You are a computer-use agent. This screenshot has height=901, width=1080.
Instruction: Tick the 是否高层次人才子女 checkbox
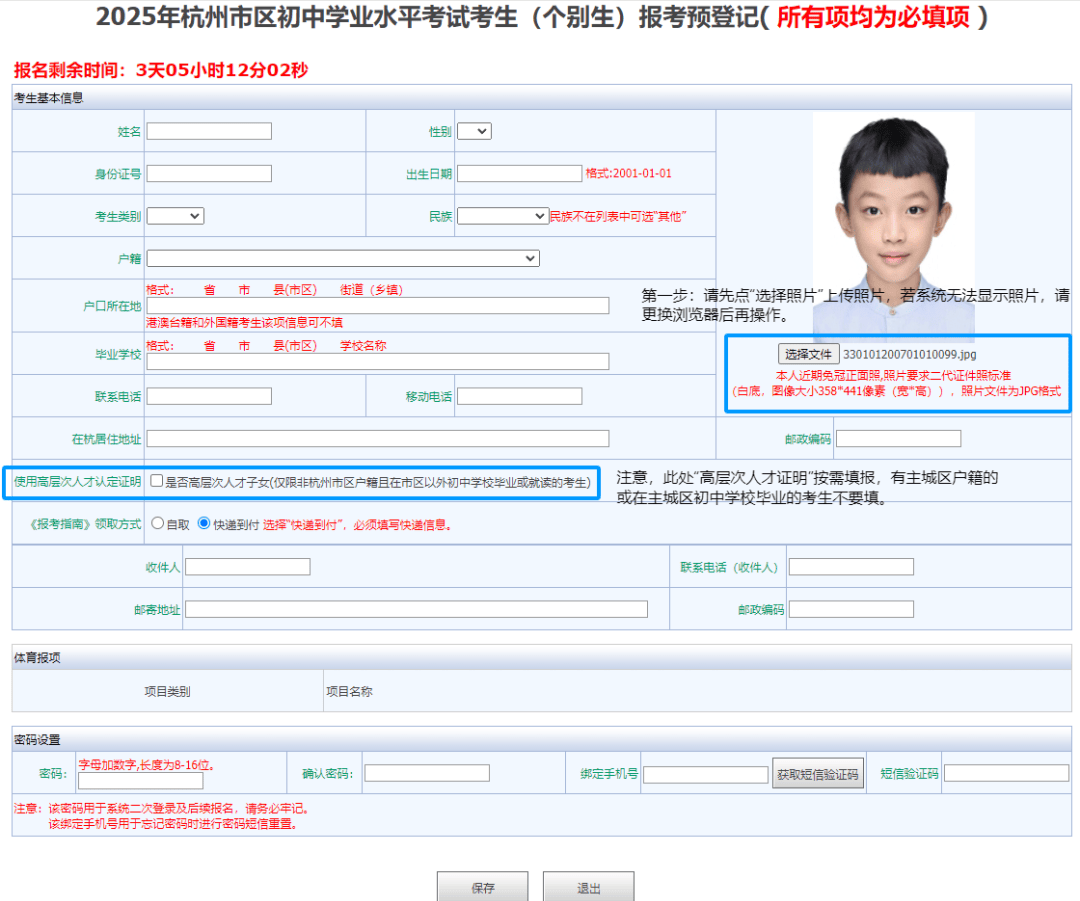(157, 481)
